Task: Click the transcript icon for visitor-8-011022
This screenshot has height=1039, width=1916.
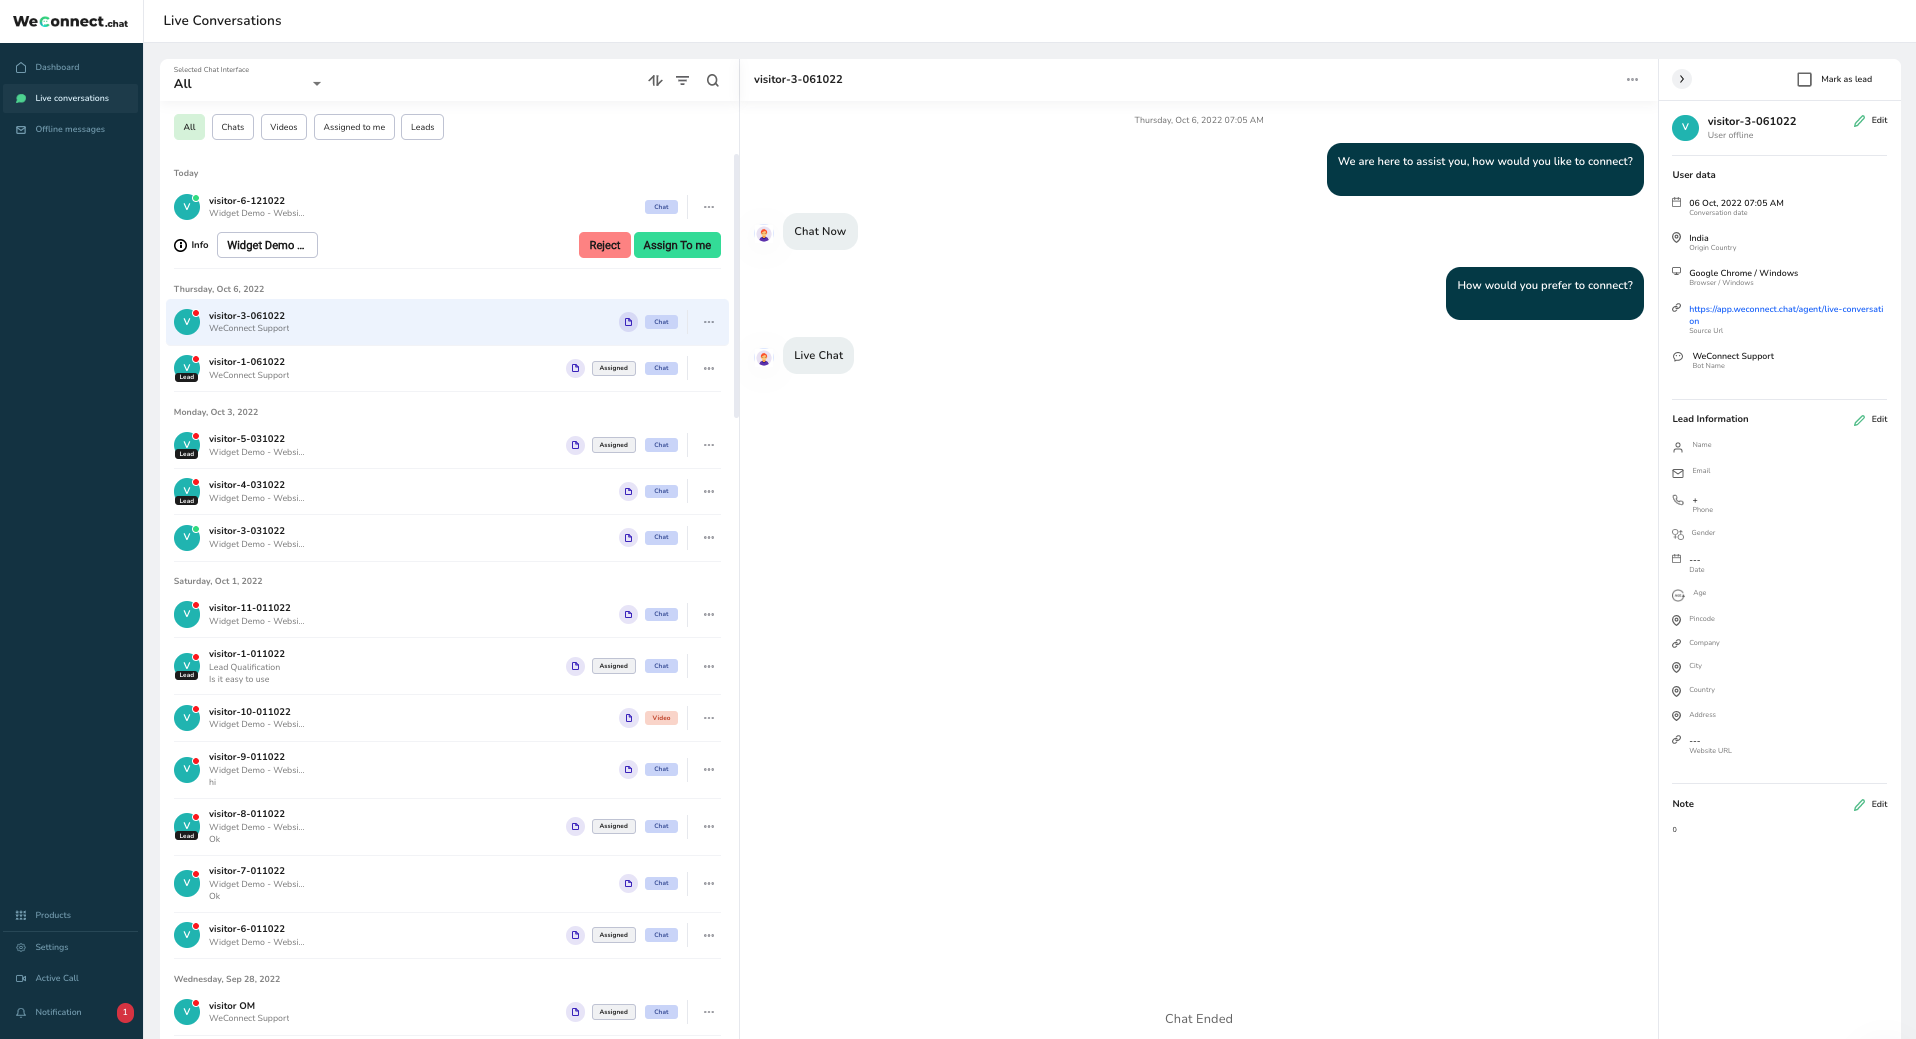Action: pyautogui.click(x=575, y=826)
